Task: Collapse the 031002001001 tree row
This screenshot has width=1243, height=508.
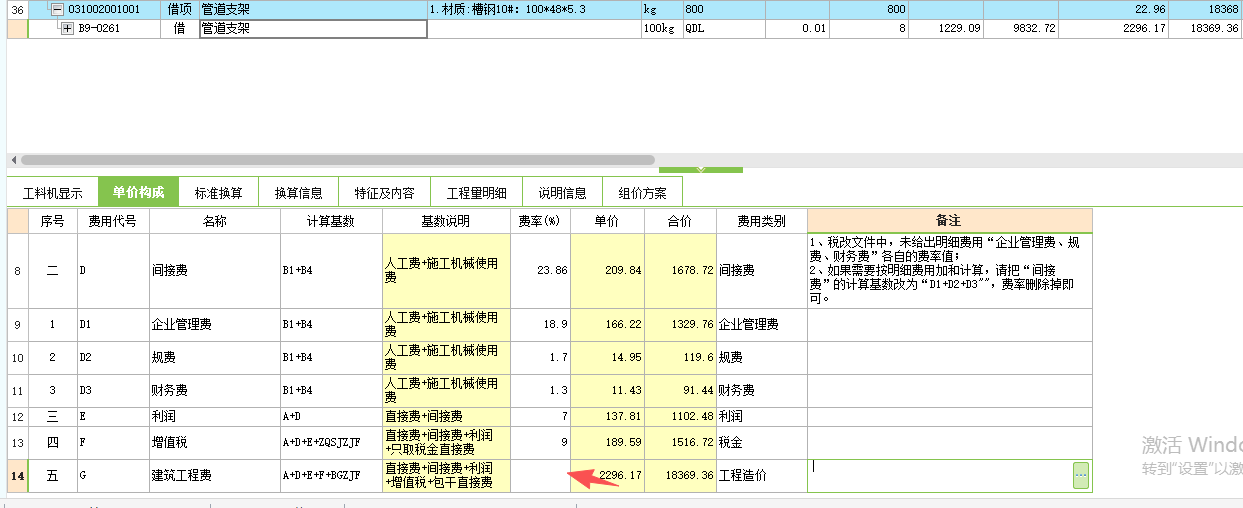Action: pos(57,9)
